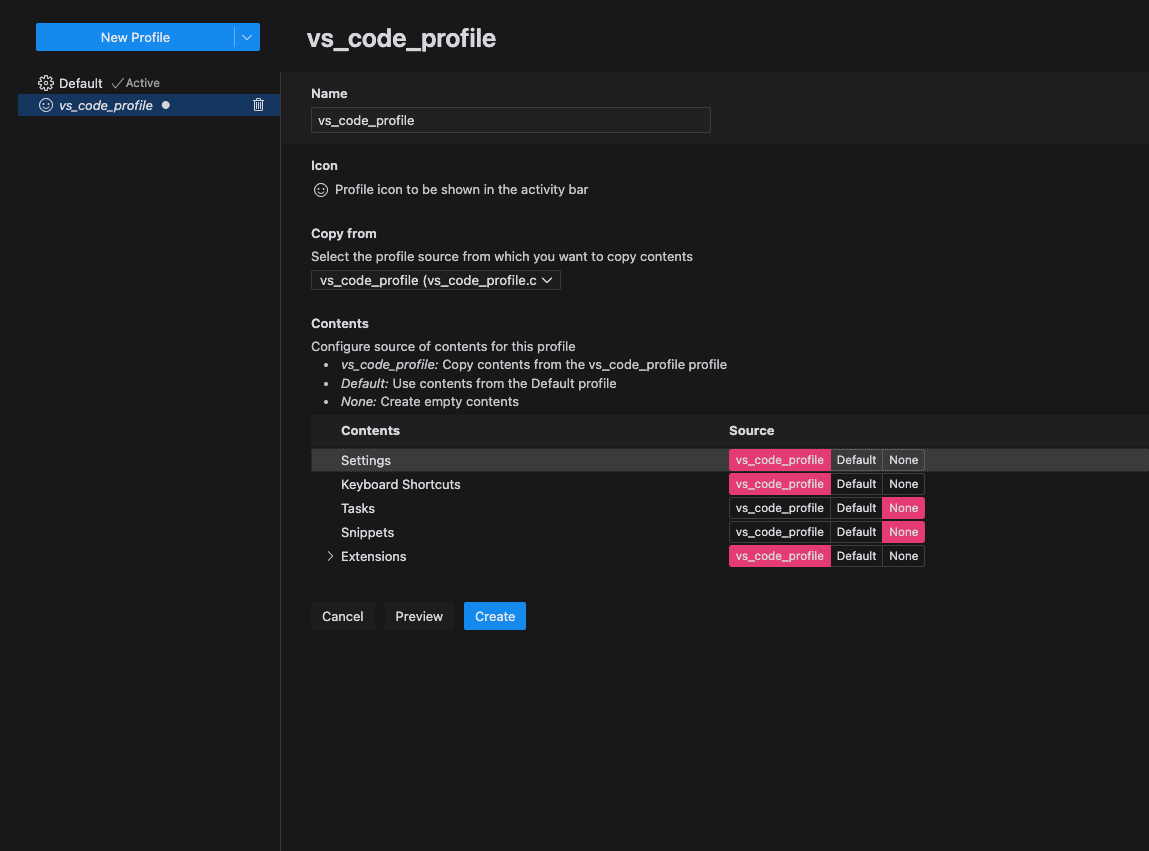Click the Cancel button

click(342, 616)
